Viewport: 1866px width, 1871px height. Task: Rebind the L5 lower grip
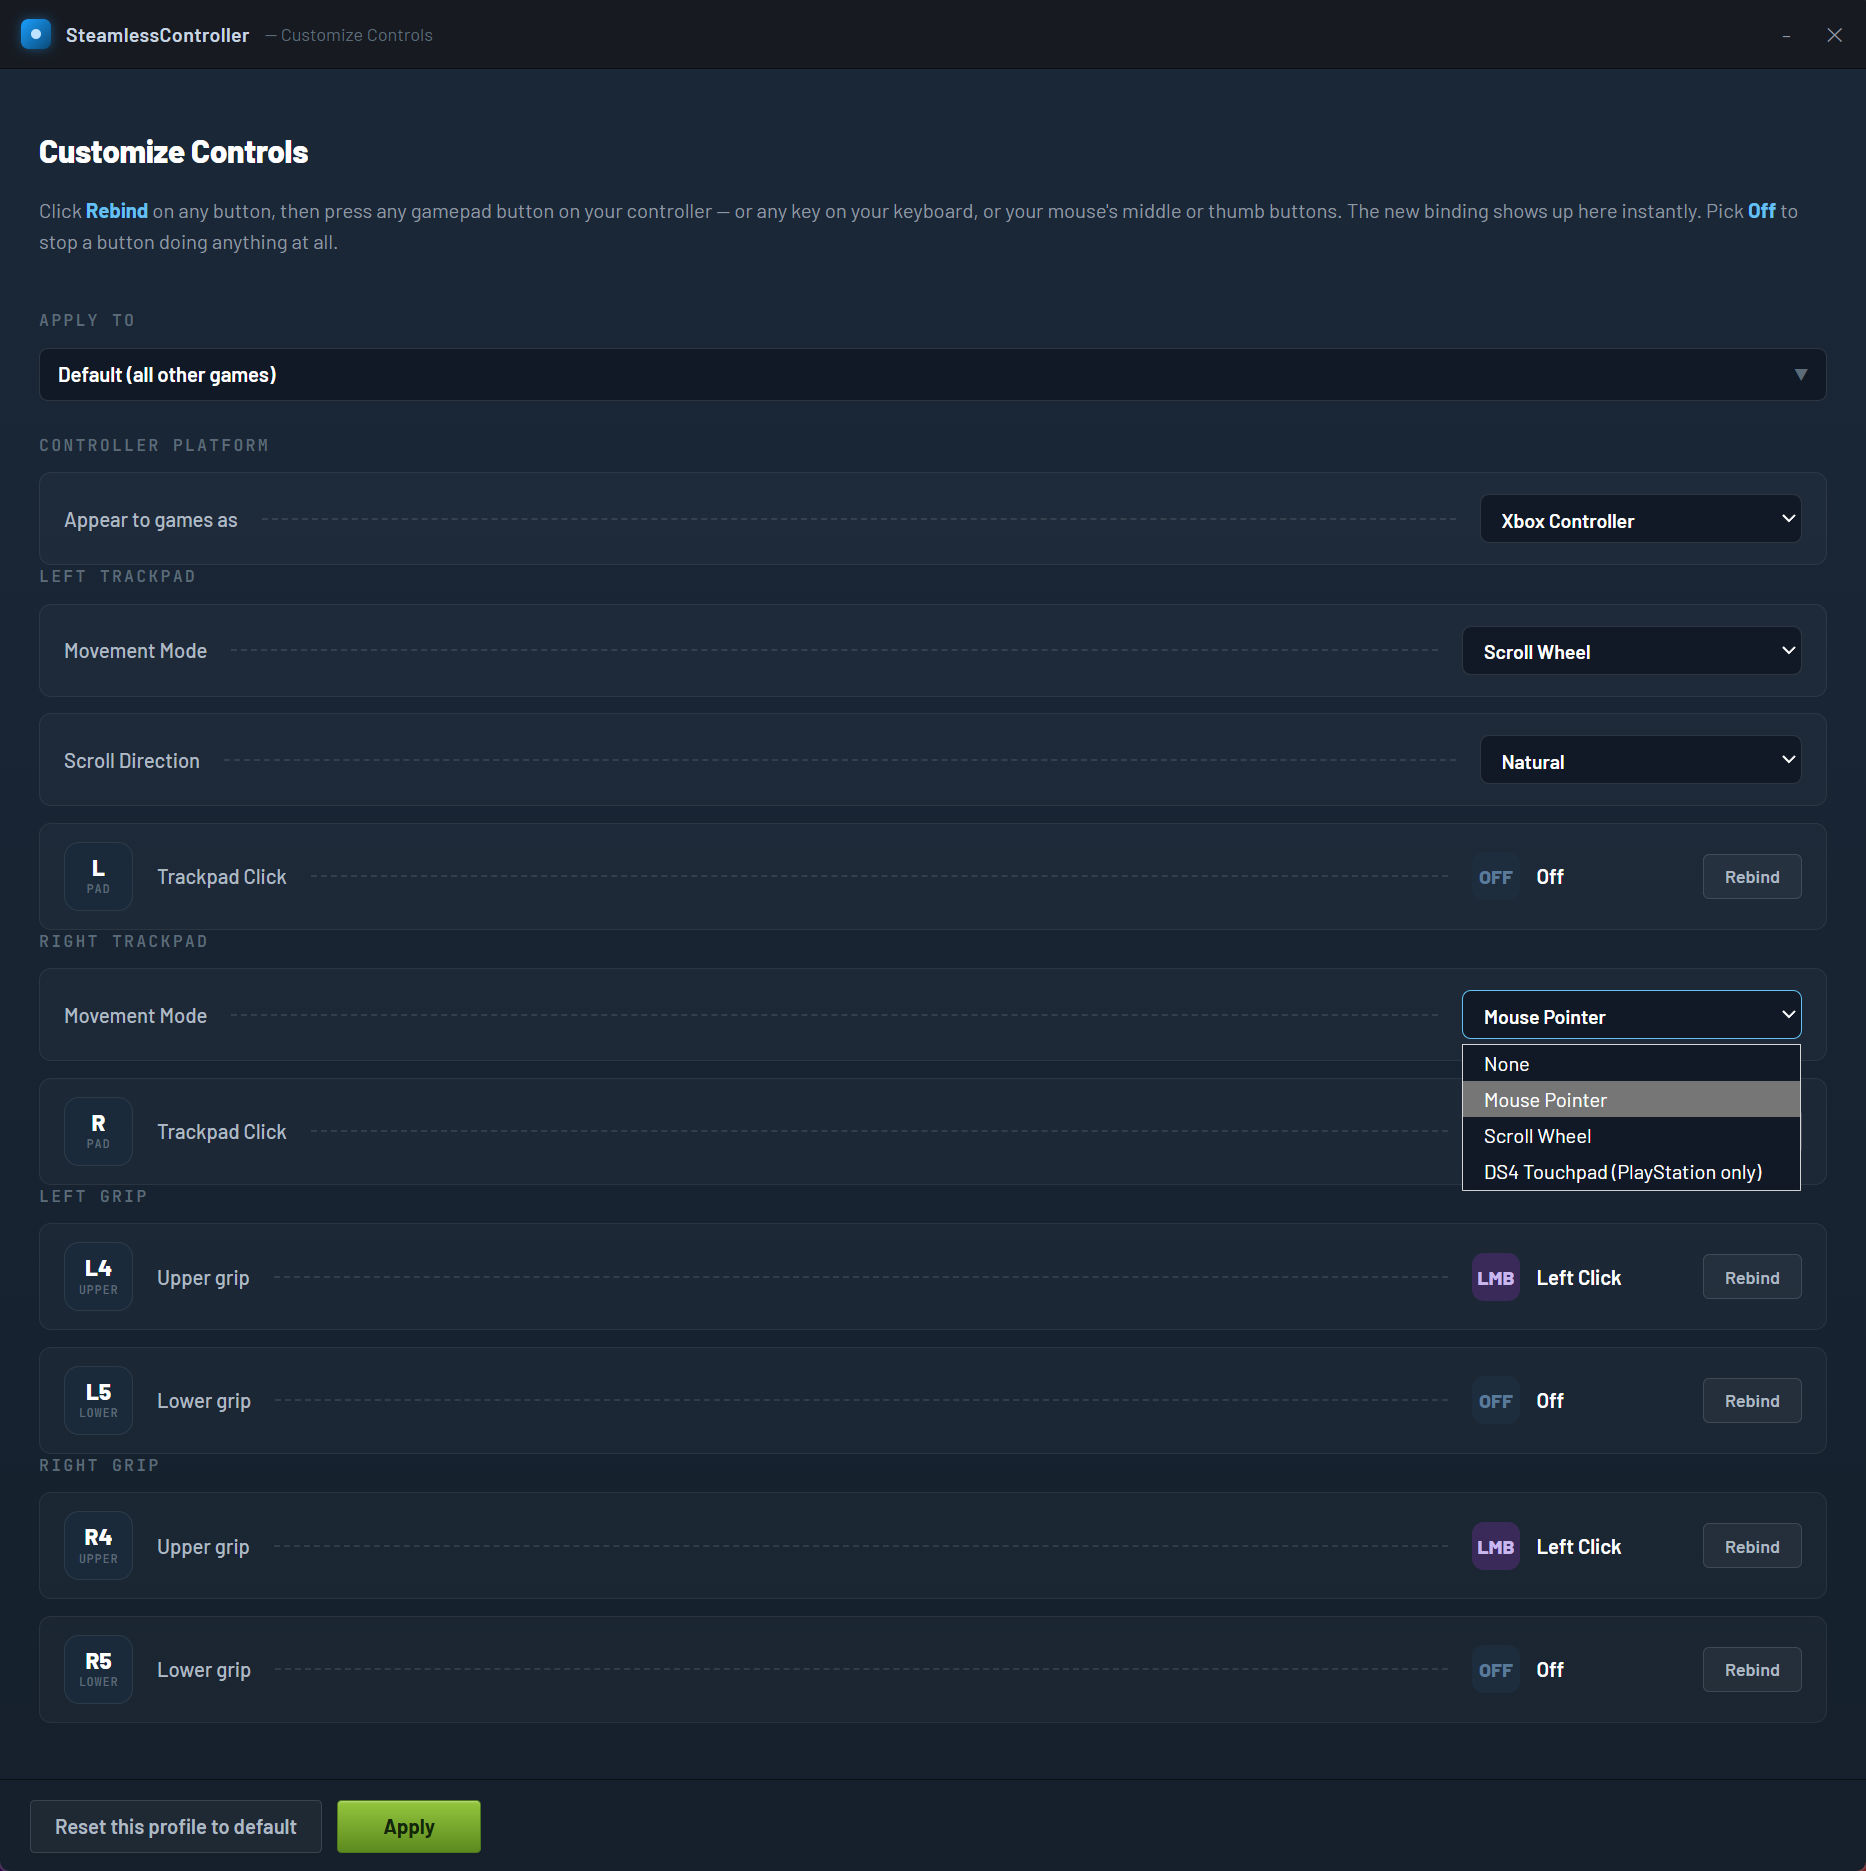pyautogui.click(x=1752, y=1401)
